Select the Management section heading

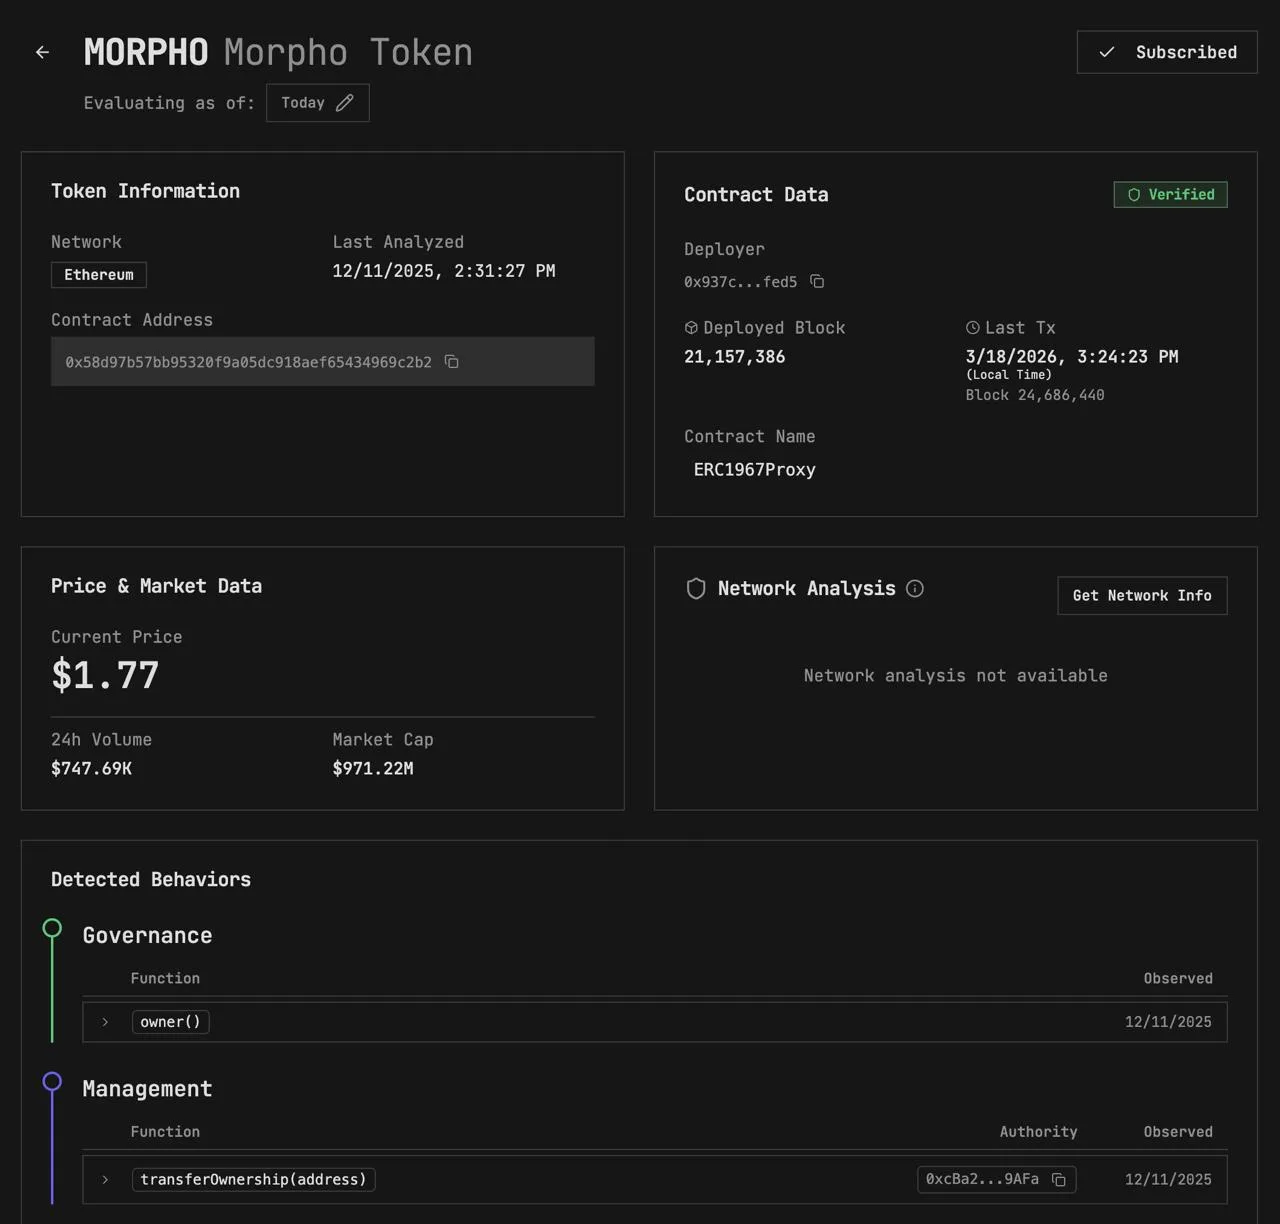tap(147, 1088)
